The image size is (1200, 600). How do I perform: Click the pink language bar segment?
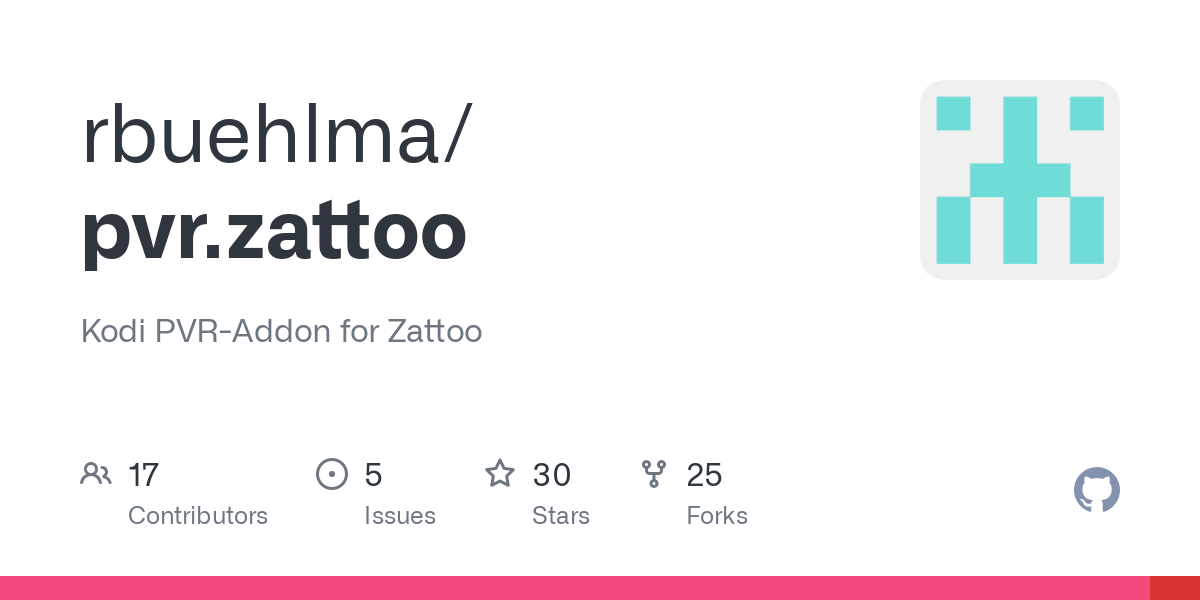pyautogui.click(x=575, y=588)
